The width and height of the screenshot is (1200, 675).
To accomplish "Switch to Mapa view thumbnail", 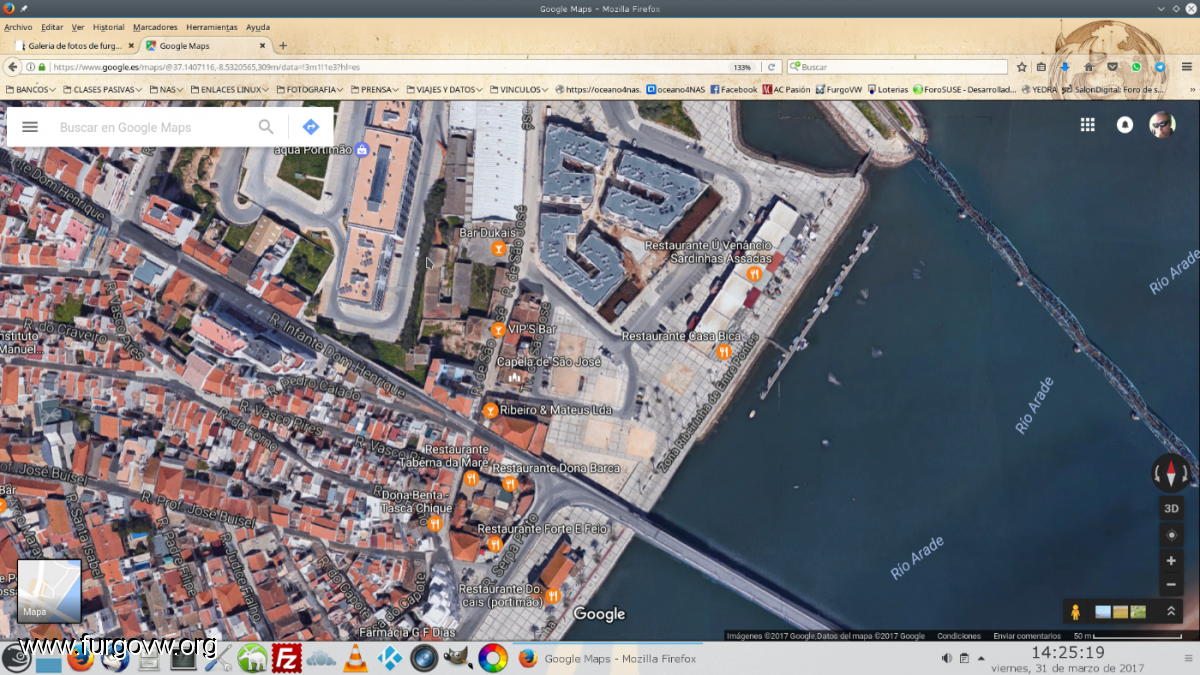I will 49,591.
